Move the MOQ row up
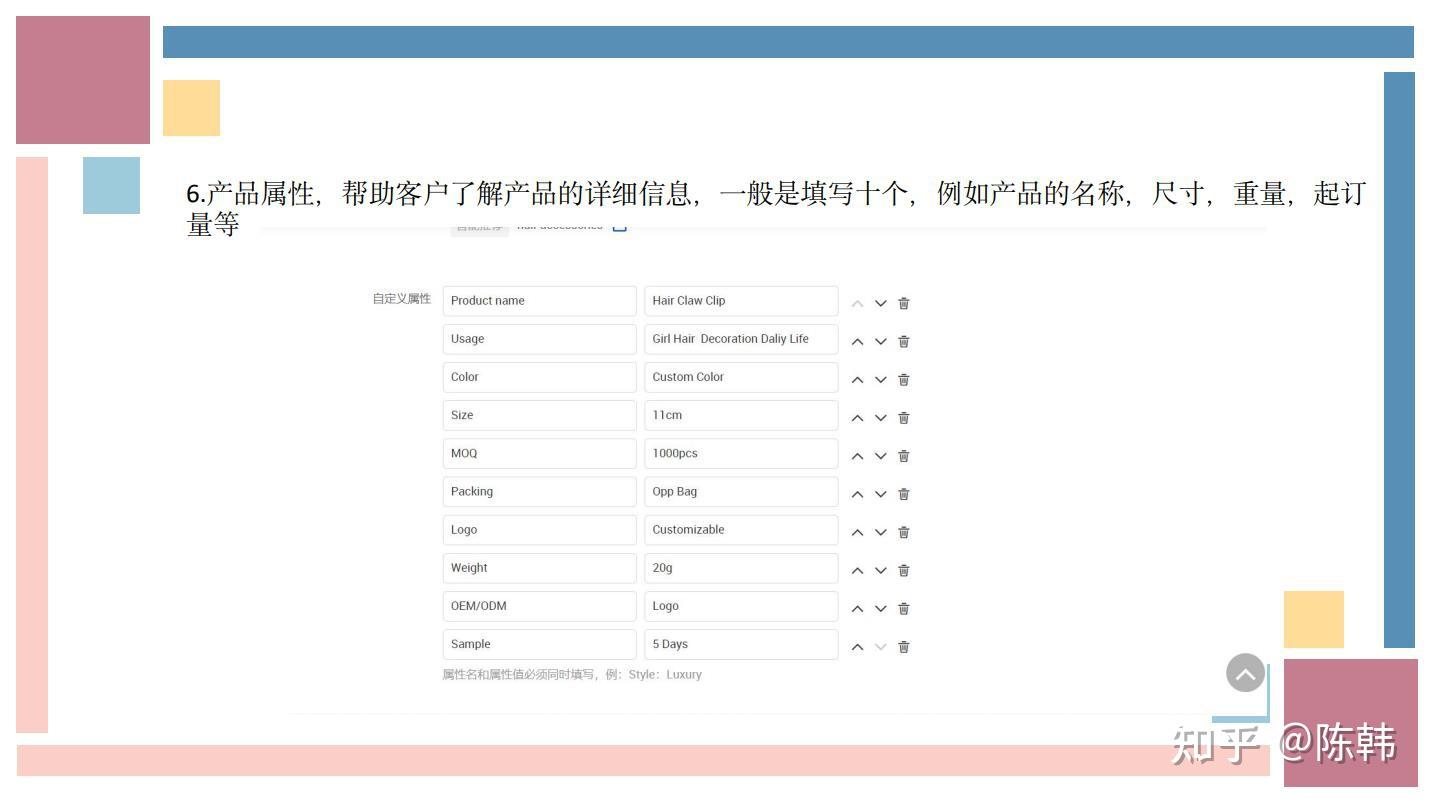1434x803 pixels. pos(857,456)
